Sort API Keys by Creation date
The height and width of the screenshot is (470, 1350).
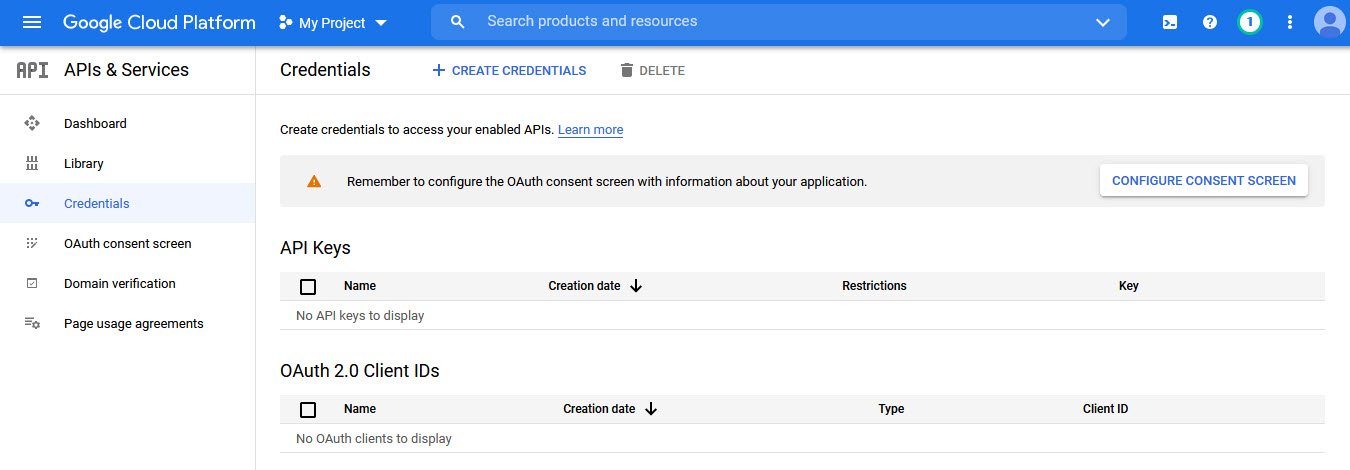[584, 286]
